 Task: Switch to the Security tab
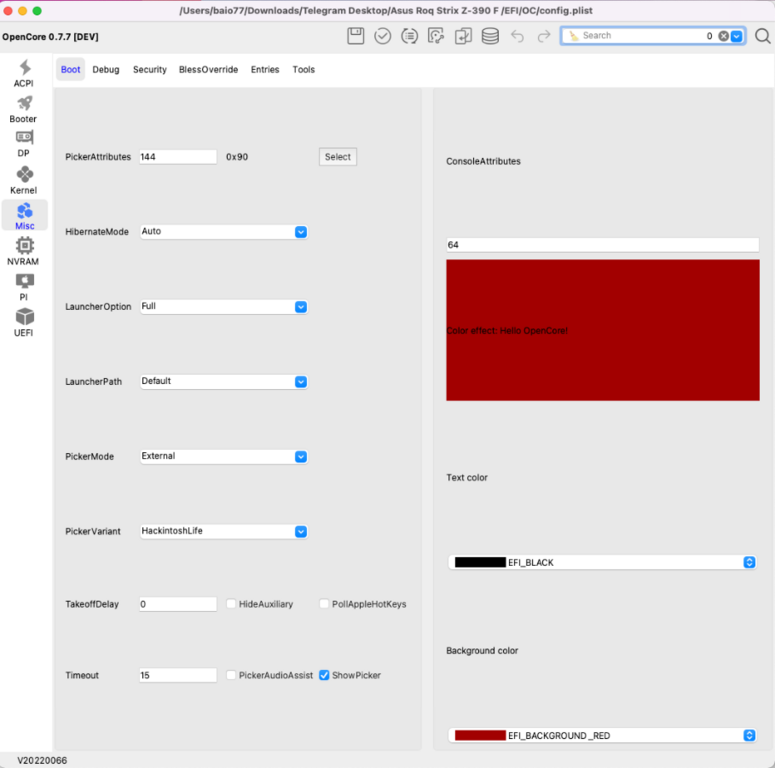(x=150, y=70)
